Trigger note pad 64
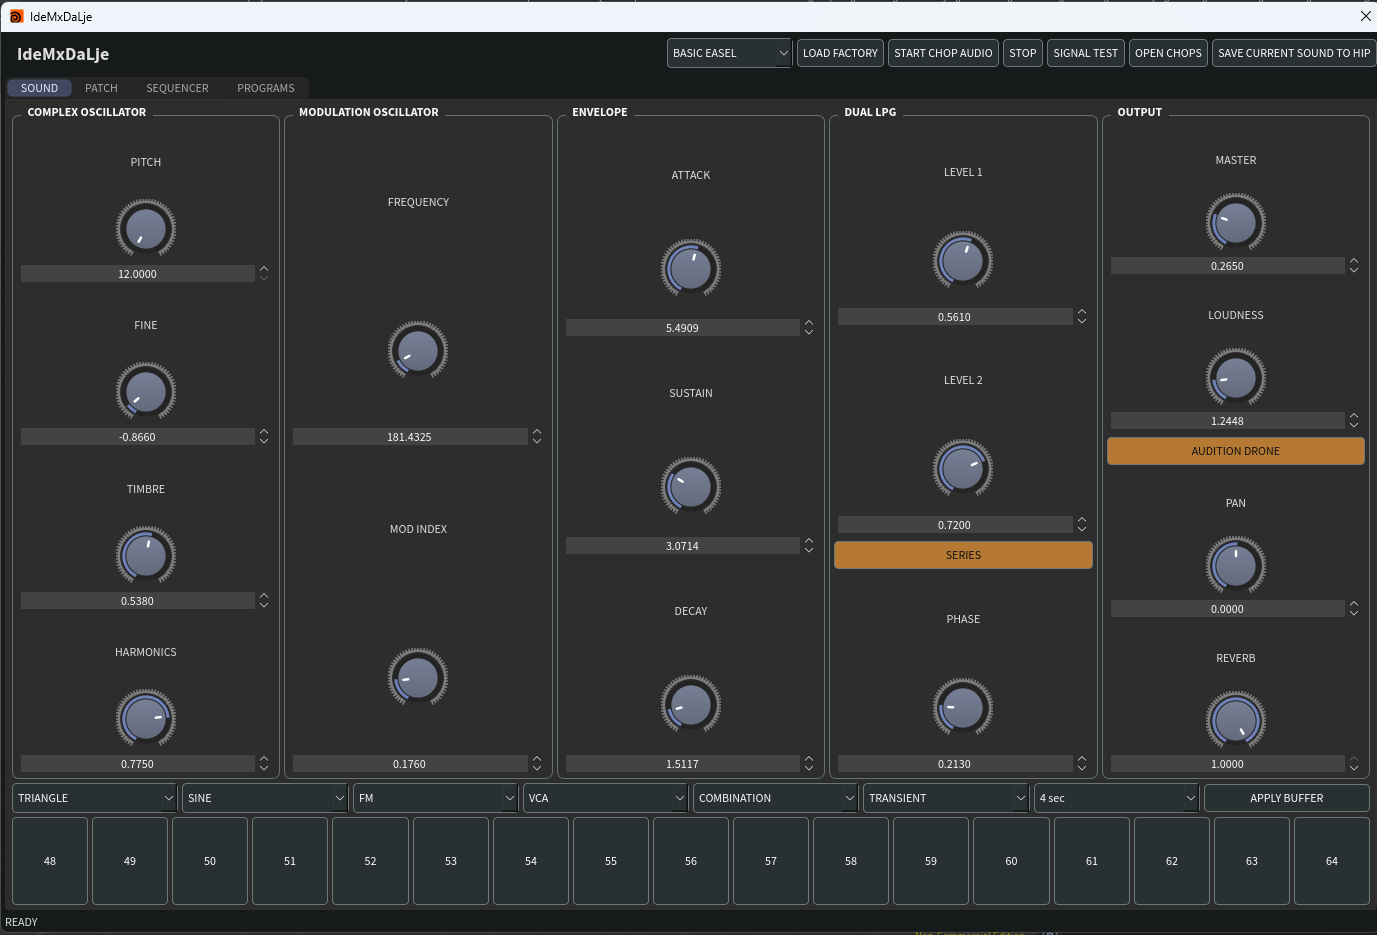Viewport: 1377px width, 935px height. point(1332,861)
